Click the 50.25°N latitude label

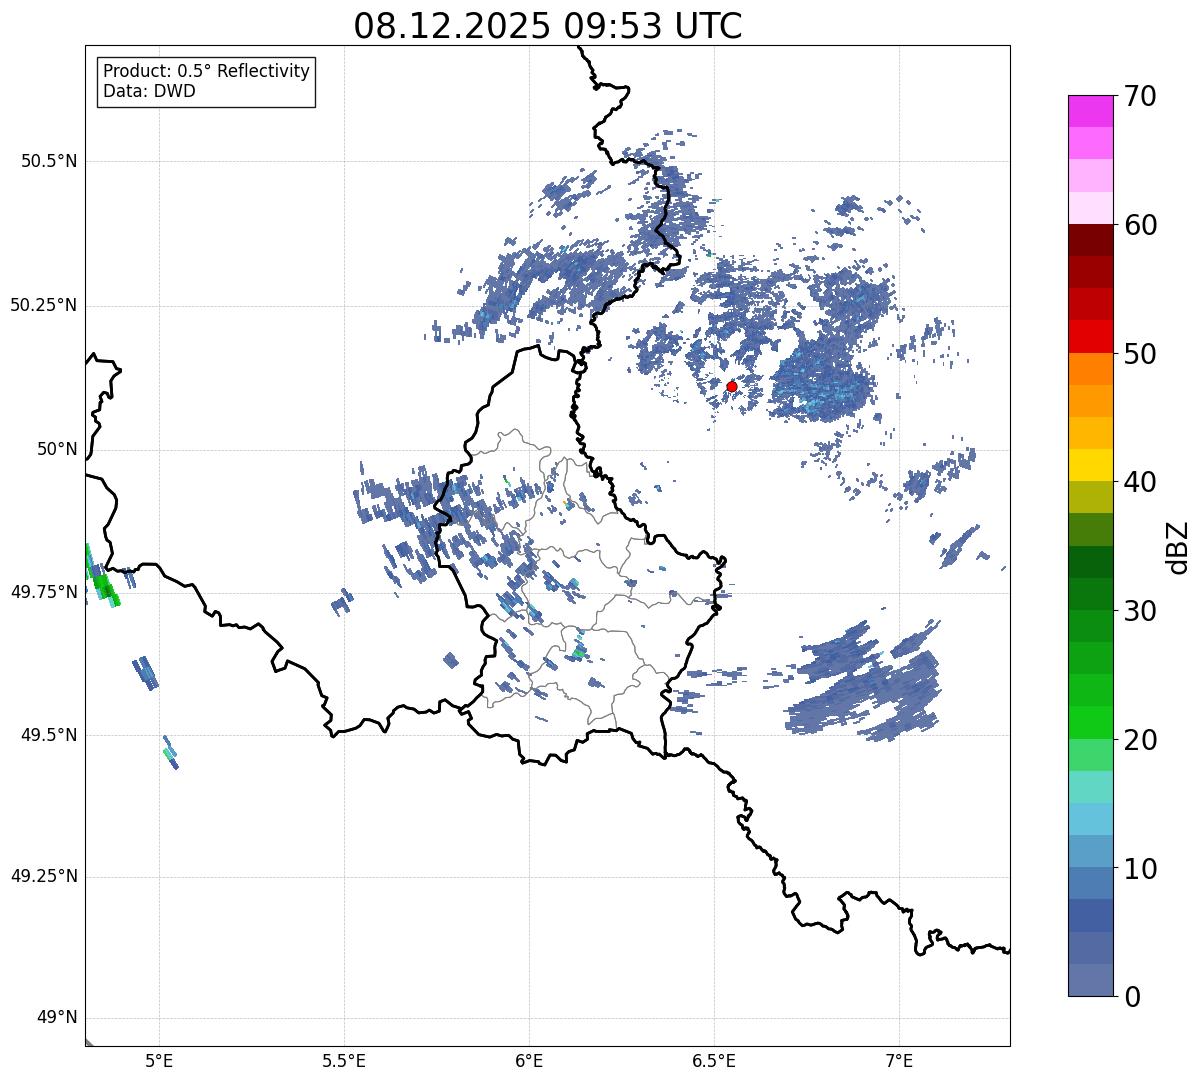[44, 305]
